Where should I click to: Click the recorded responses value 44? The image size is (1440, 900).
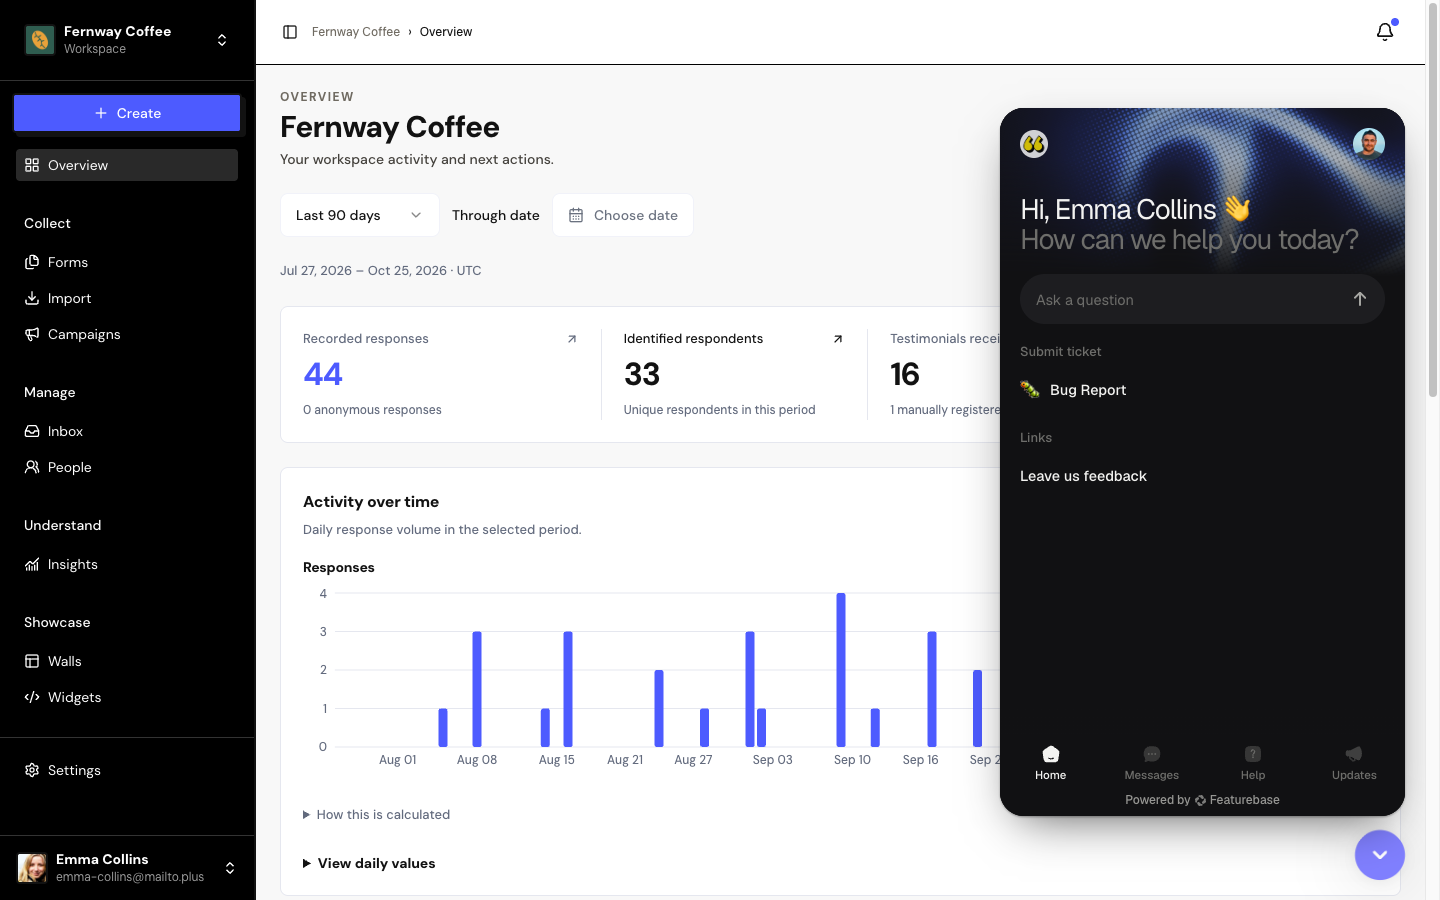[323, 374]
